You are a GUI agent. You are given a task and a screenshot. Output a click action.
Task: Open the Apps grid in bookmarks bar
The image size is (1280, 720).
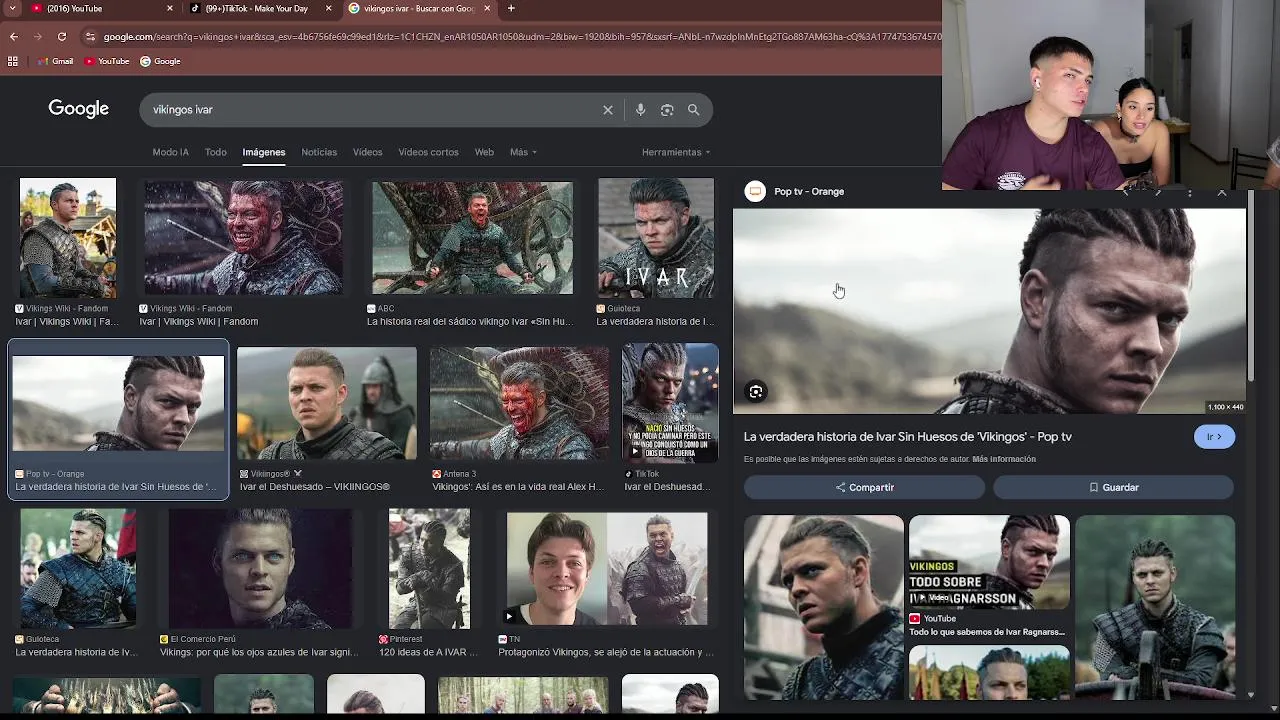[13, 61]
